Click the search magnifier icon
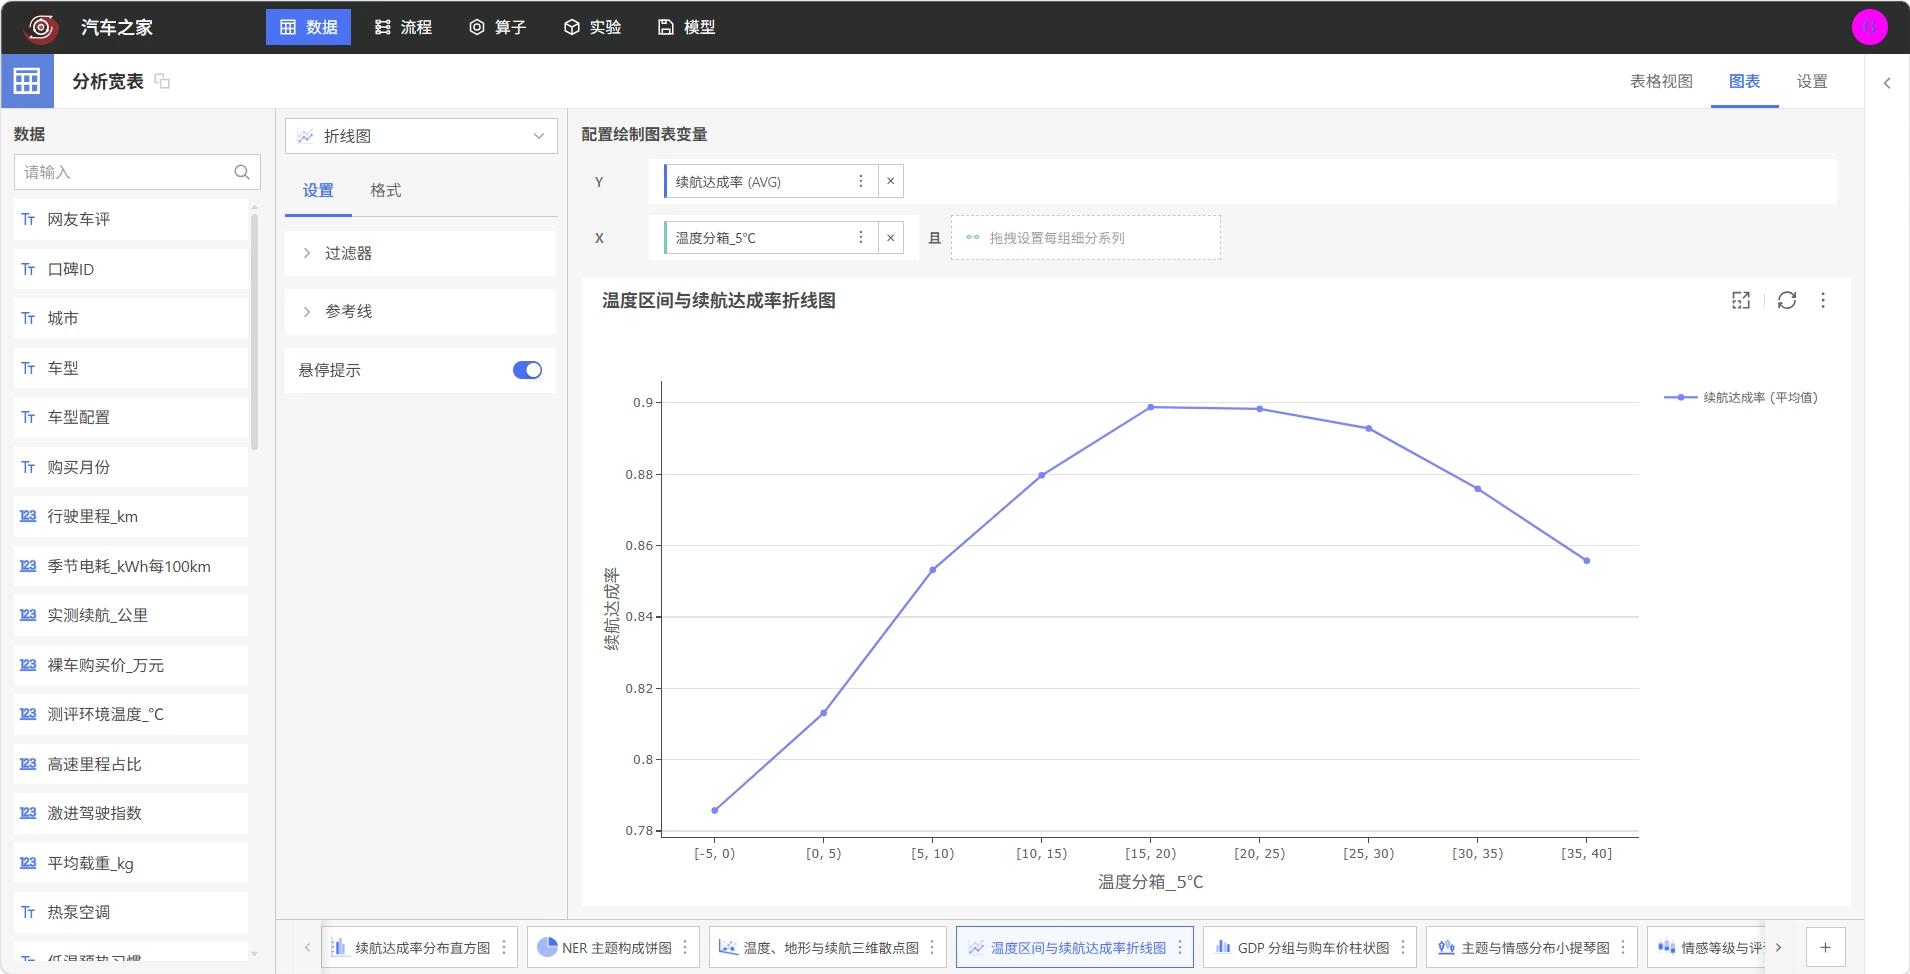Image resolution: width=1910 pixels, height=974 pixels. [x=242, y=172]
